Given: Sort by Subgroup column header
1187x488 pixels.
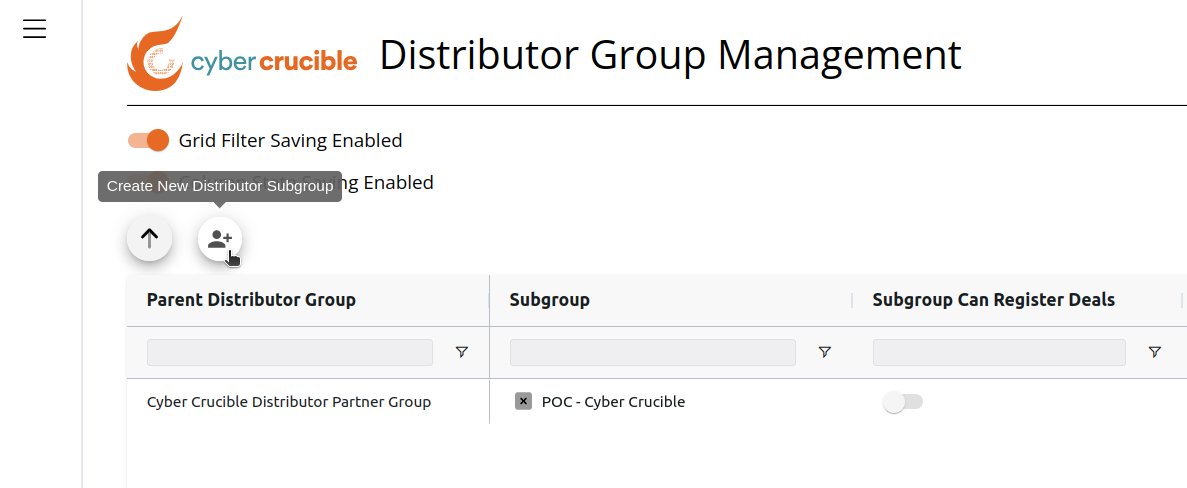Looking at the screenshot, I should pyautogui.click(x=550, y=300).
